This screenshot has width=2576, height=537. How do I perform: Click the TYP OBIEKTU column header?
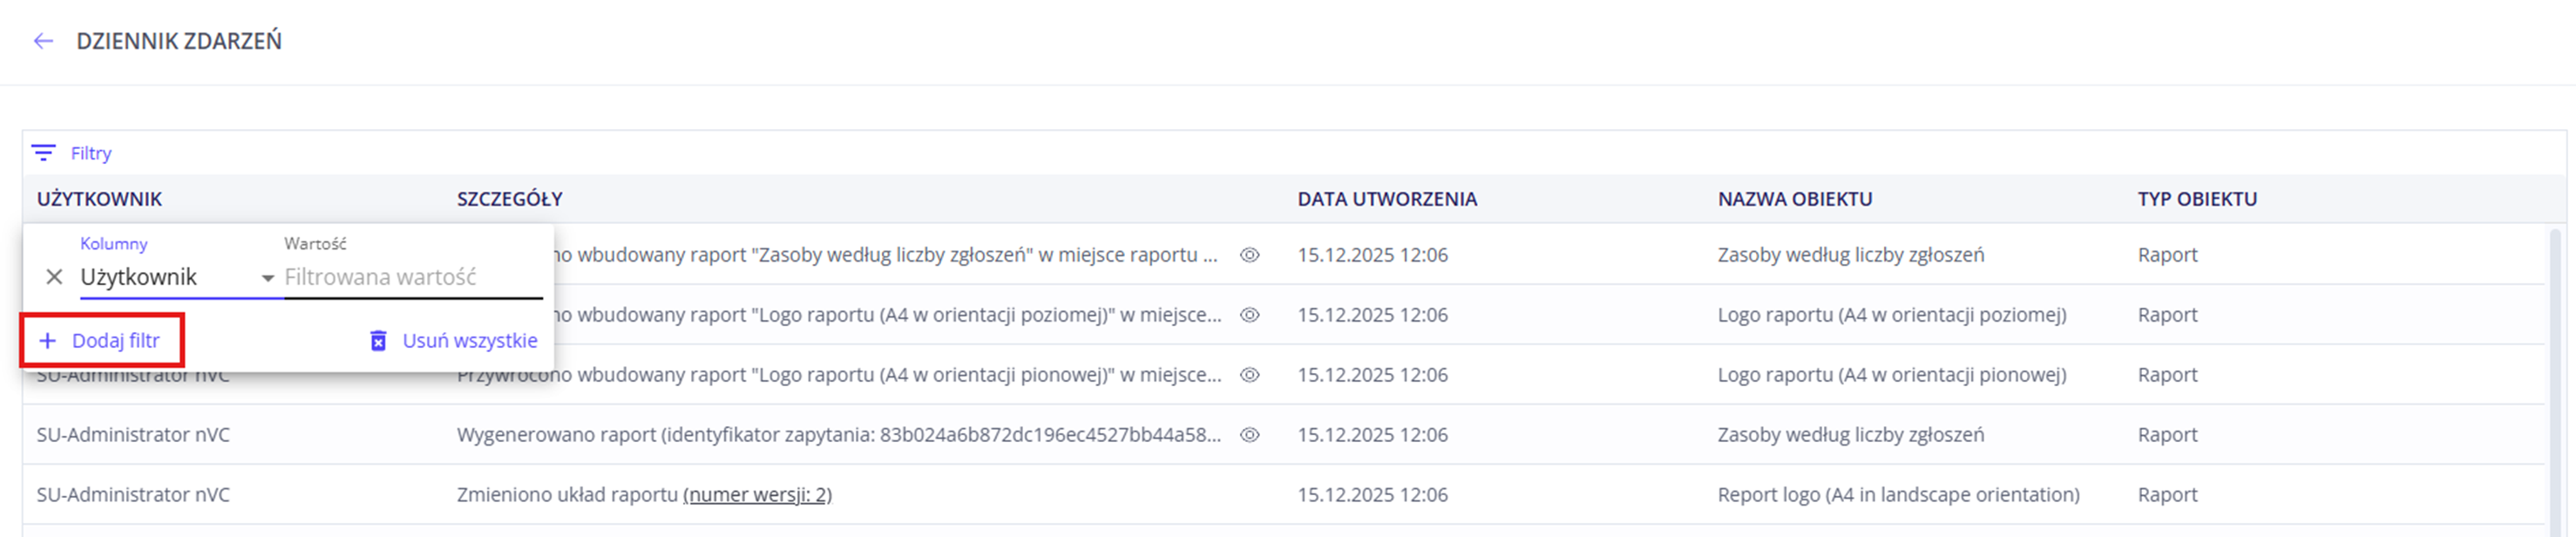2196,199
